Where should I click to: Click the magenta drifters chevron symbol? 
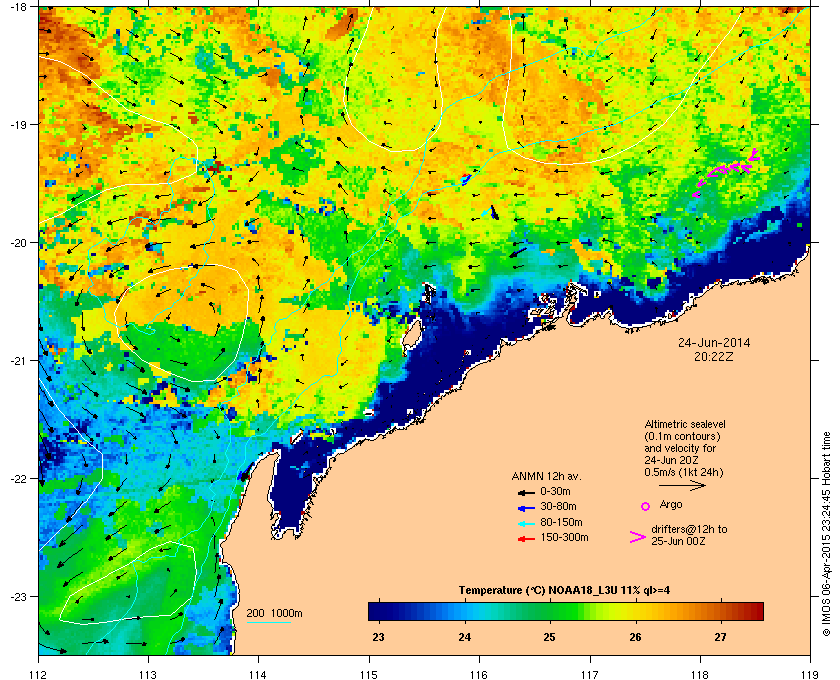(638, 537)
